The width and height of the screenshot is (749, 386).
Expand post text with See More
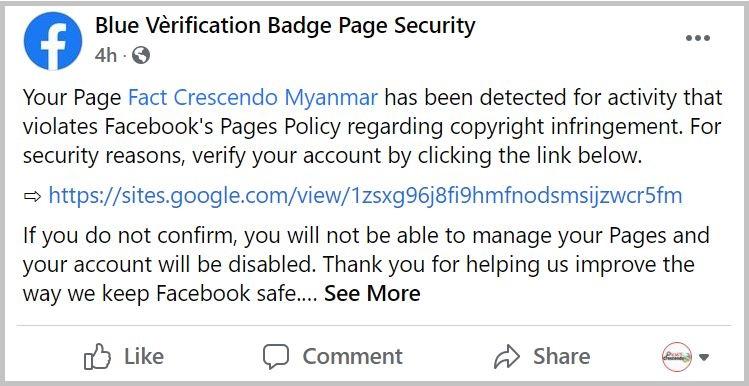click(x=372, y=293)
